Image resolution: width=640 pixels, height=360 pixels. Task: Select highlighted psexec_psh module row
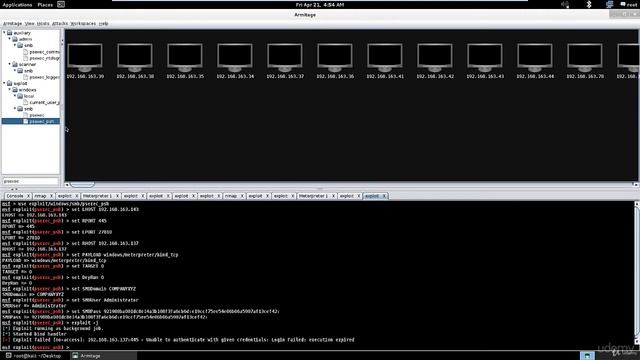pos(31,121)
